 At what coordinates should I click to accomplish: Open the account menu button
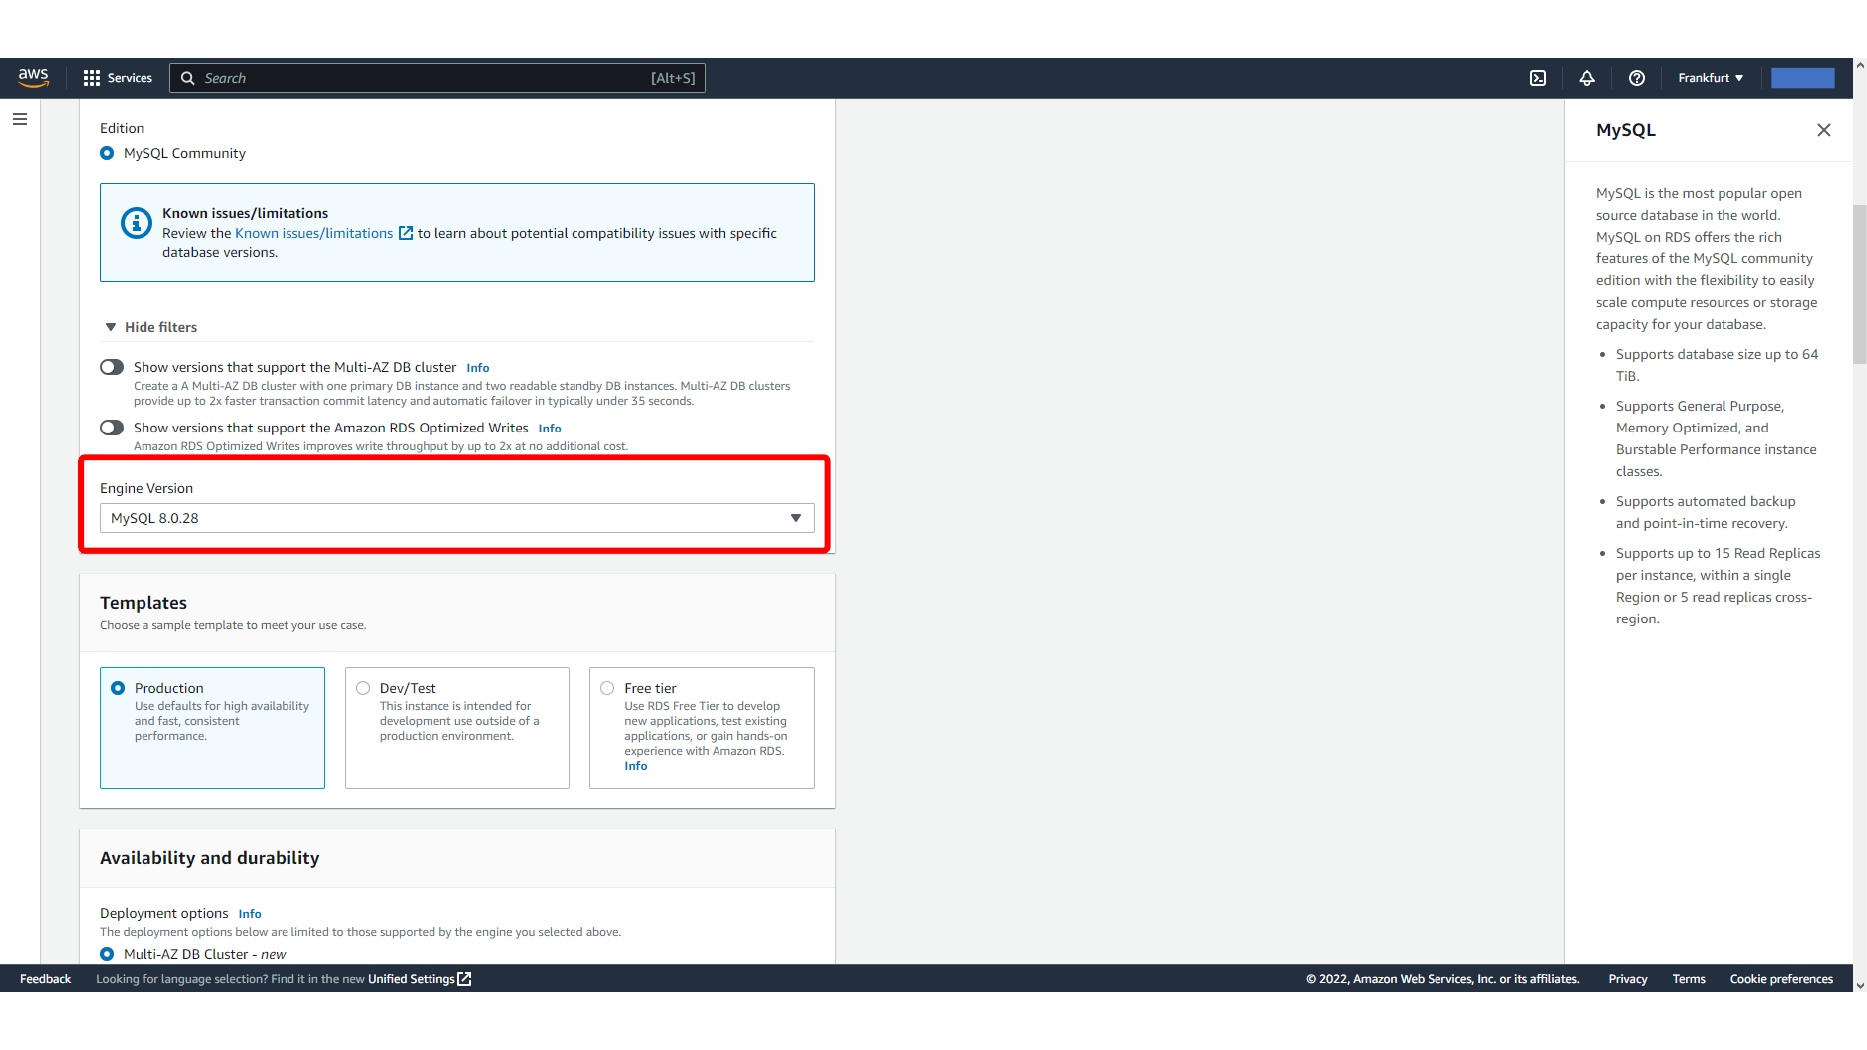pos(1802,78)
